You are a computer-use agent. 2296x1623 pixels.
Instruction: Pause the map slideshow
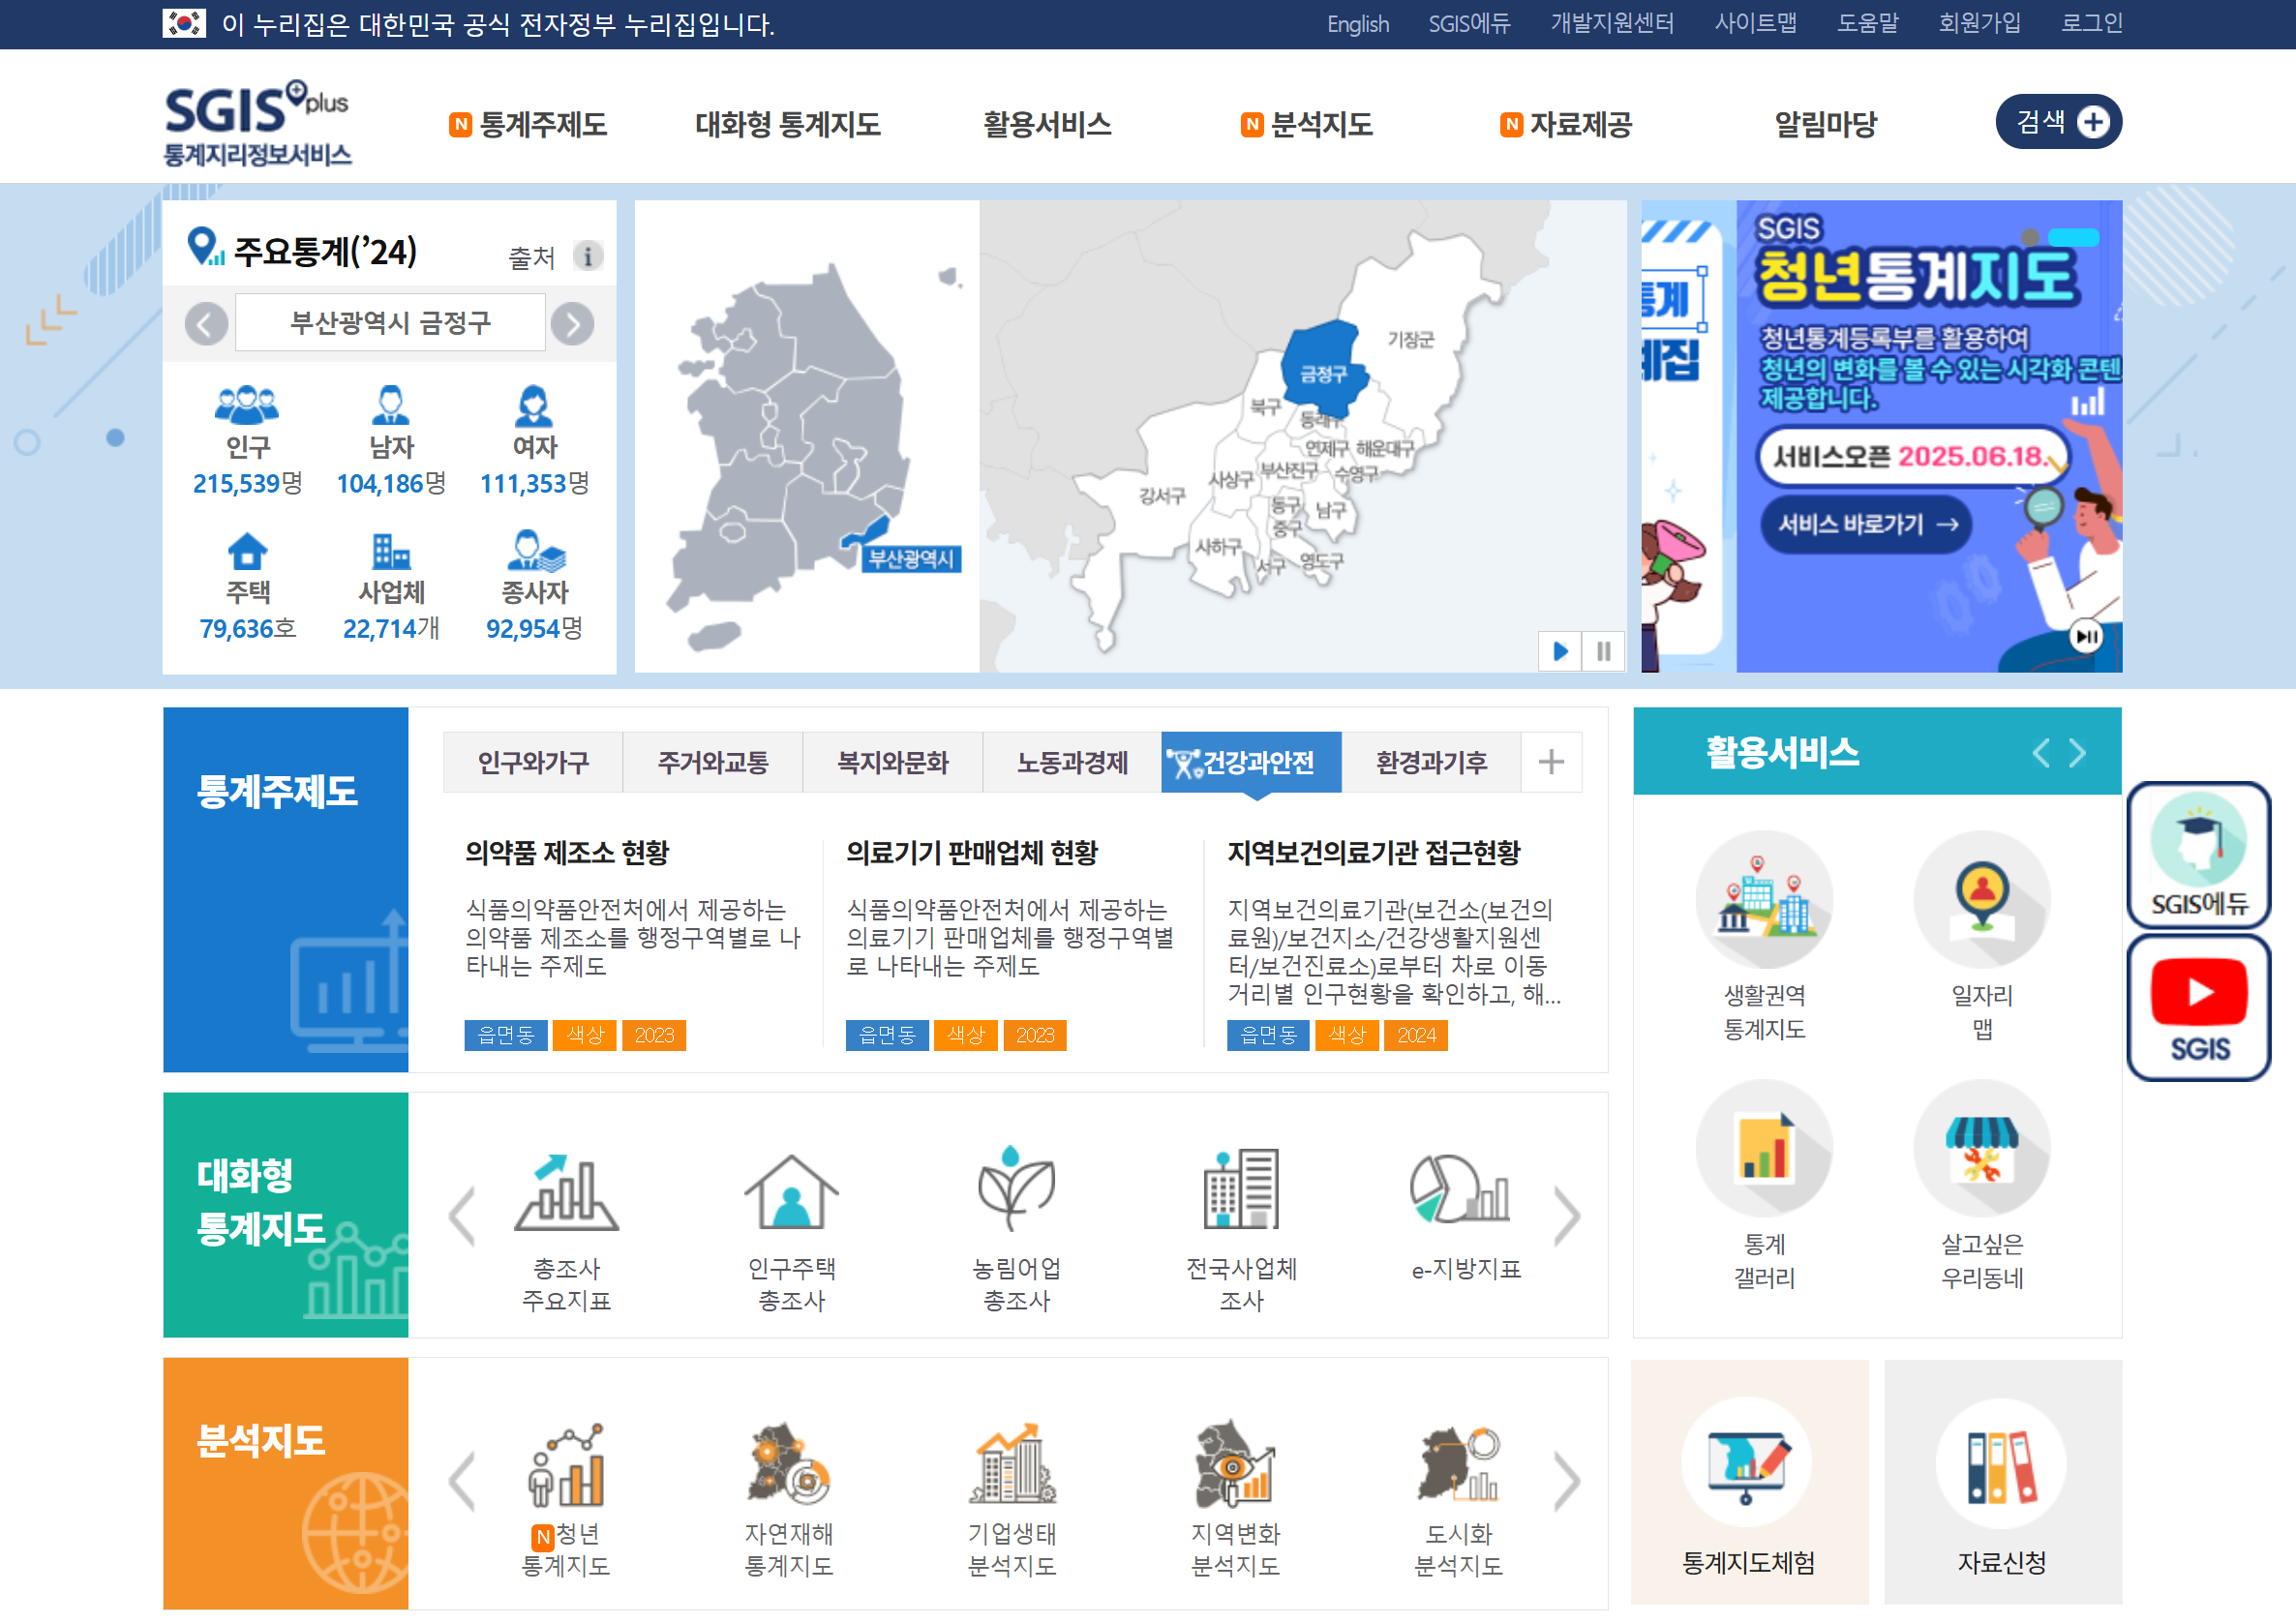[x=1603, y=652]
